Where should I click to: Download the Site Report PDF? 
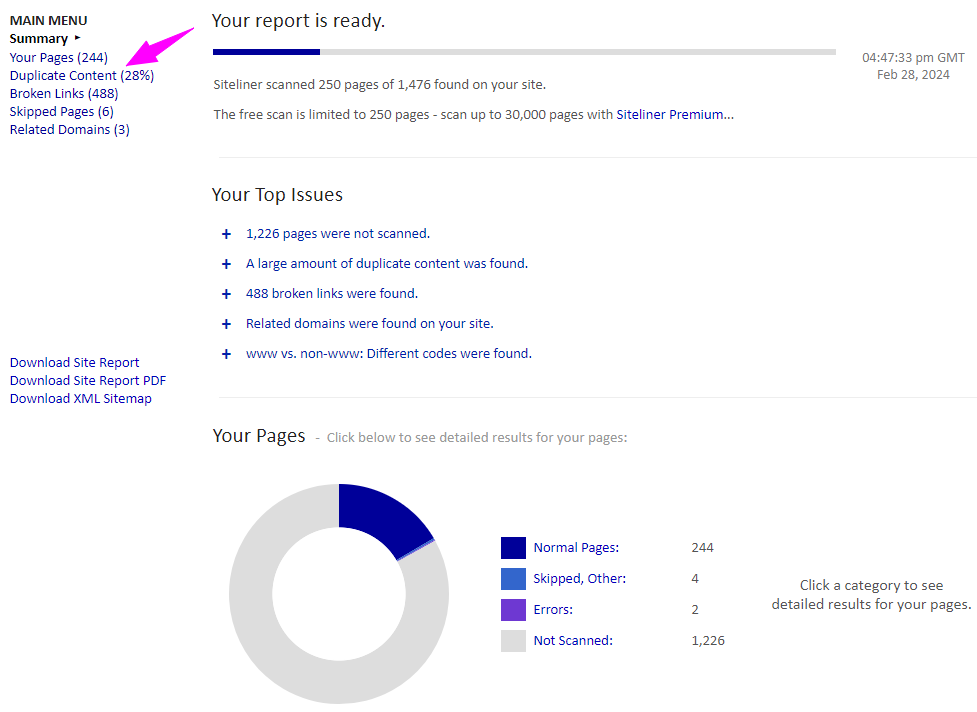[88, 381]
